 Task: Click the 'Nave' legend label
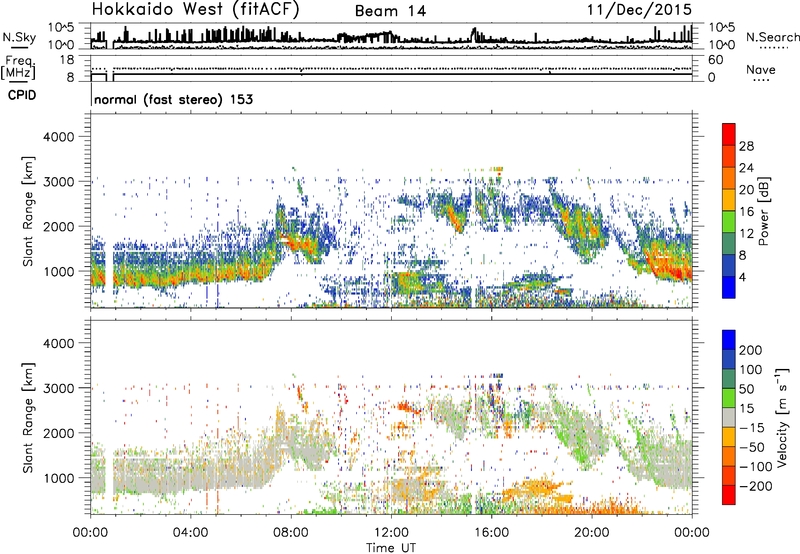[760, 69]
